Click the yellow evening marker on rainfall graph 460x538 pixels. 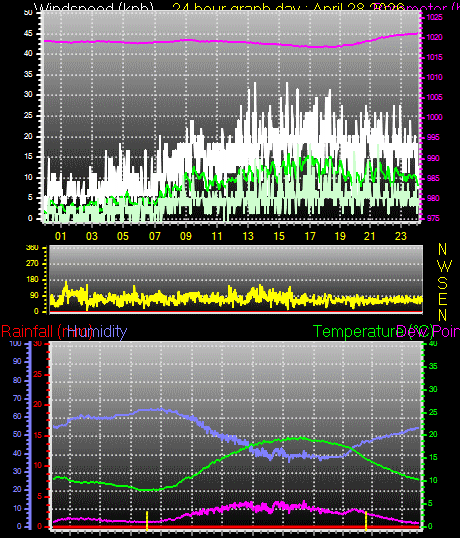coord(366,521)
